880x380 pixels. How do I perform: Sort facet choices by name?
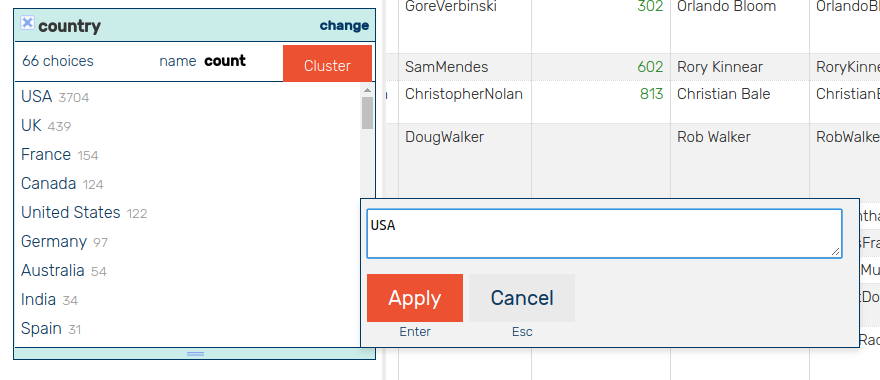177,61
